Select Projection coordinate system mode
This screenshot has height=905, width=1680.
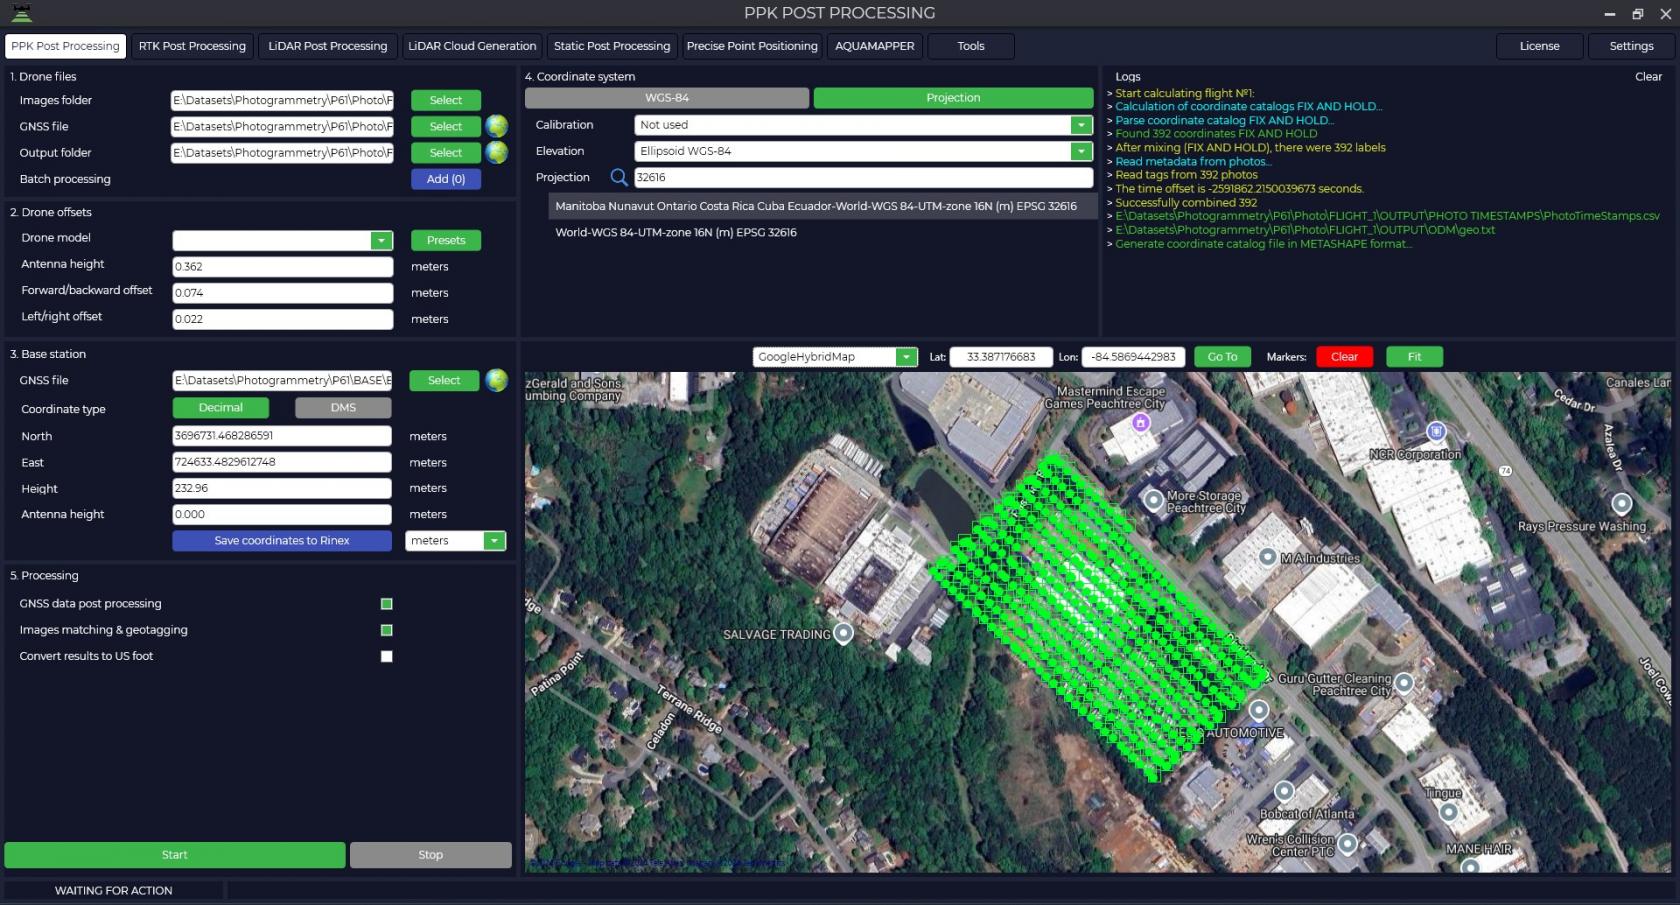953,98
